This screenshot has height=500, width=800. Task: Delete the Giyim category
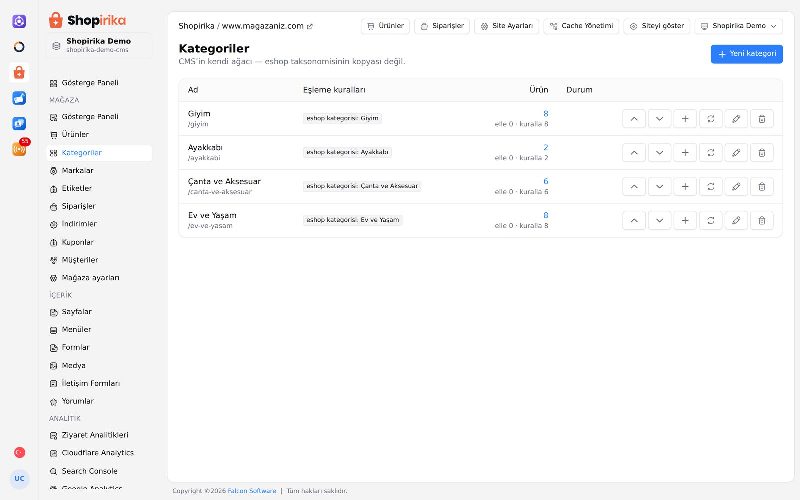tap(762, 119)
